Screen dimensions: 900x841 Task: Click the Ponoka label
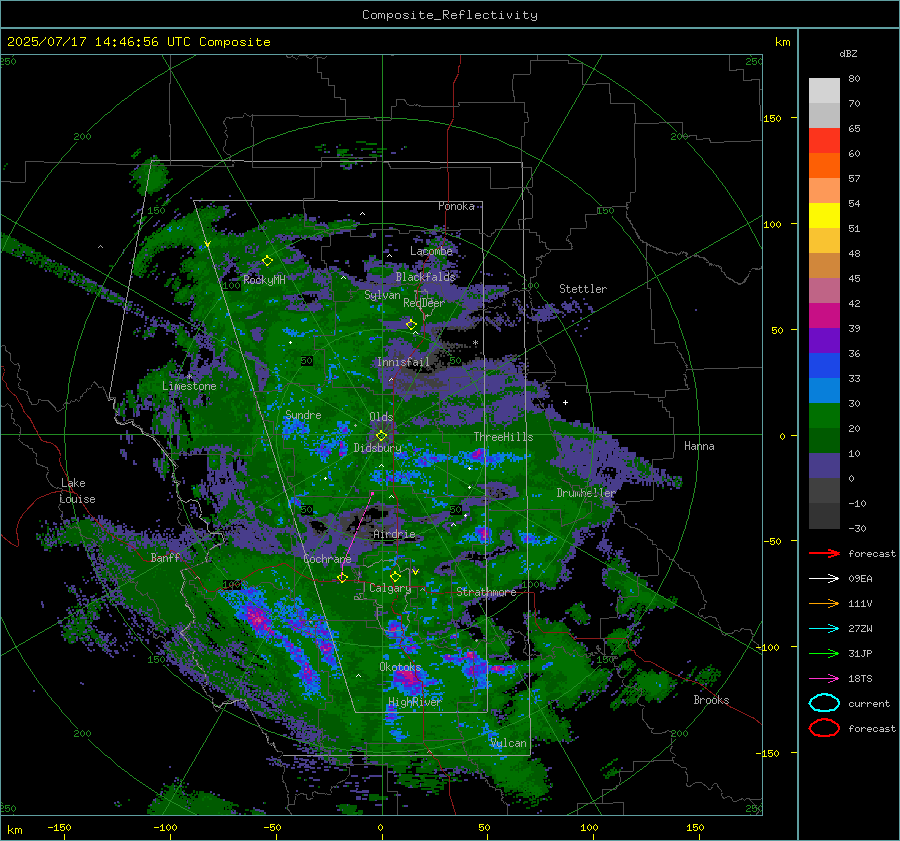coord(456,206)
